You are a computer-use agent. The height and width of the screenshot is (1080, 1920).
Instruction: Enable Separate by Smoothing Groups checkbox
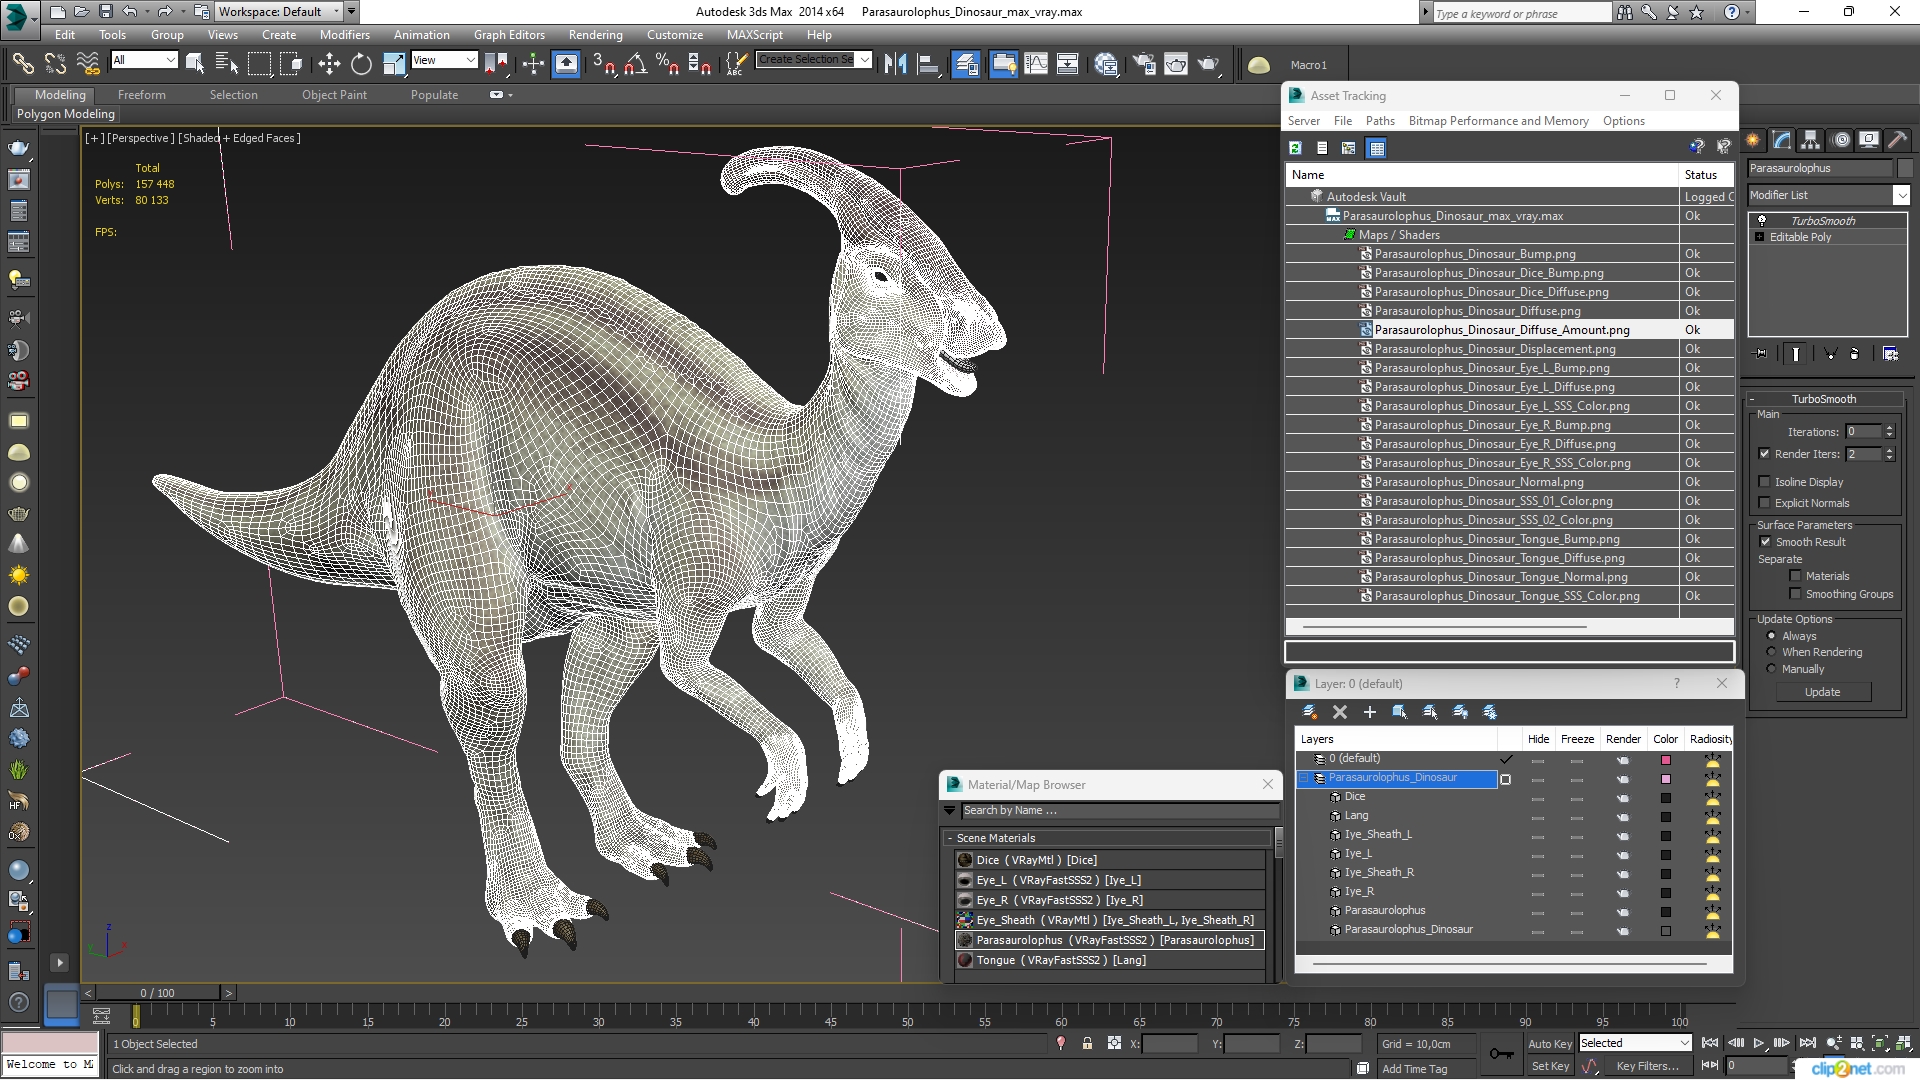pyautogui.click(x=1795, y=594)
